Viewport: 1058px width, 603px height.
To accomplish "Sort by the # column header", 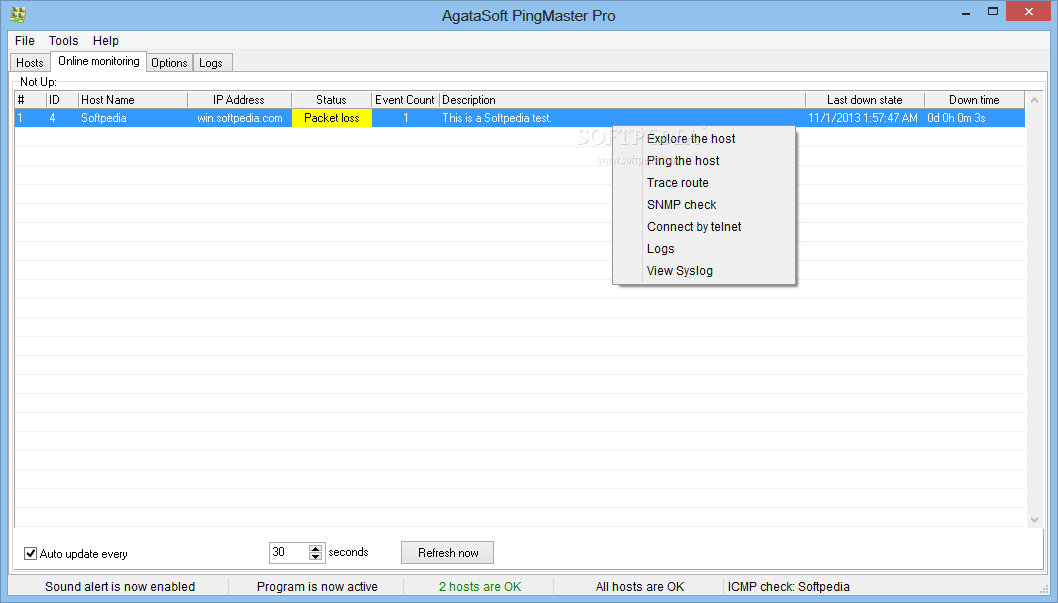I will (x=30, y=100).
